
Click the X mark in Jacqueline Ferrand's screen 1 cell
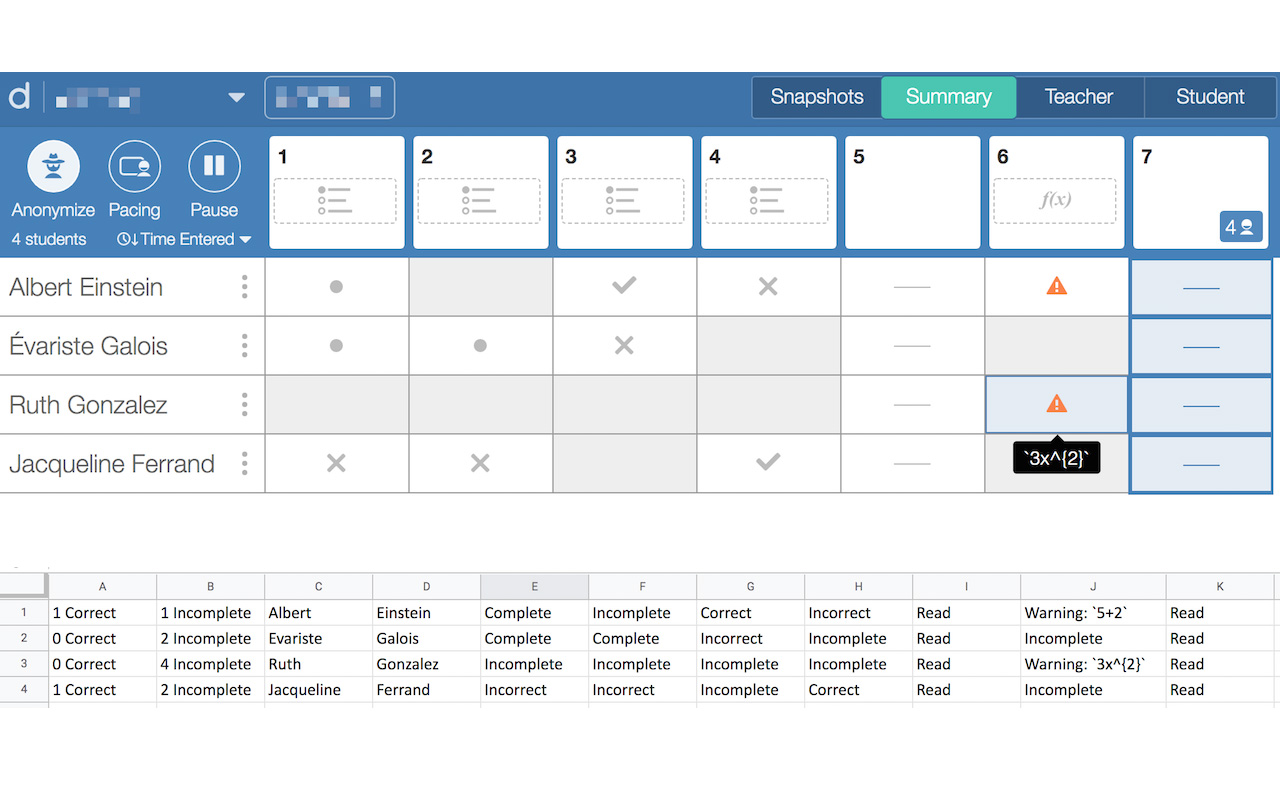pos(336,463)
